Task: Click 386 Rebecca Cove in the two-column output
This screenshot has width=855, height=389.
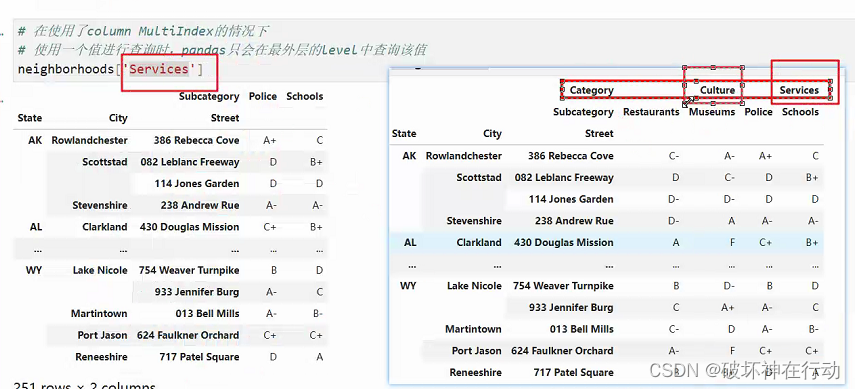Action: point(196,140)
